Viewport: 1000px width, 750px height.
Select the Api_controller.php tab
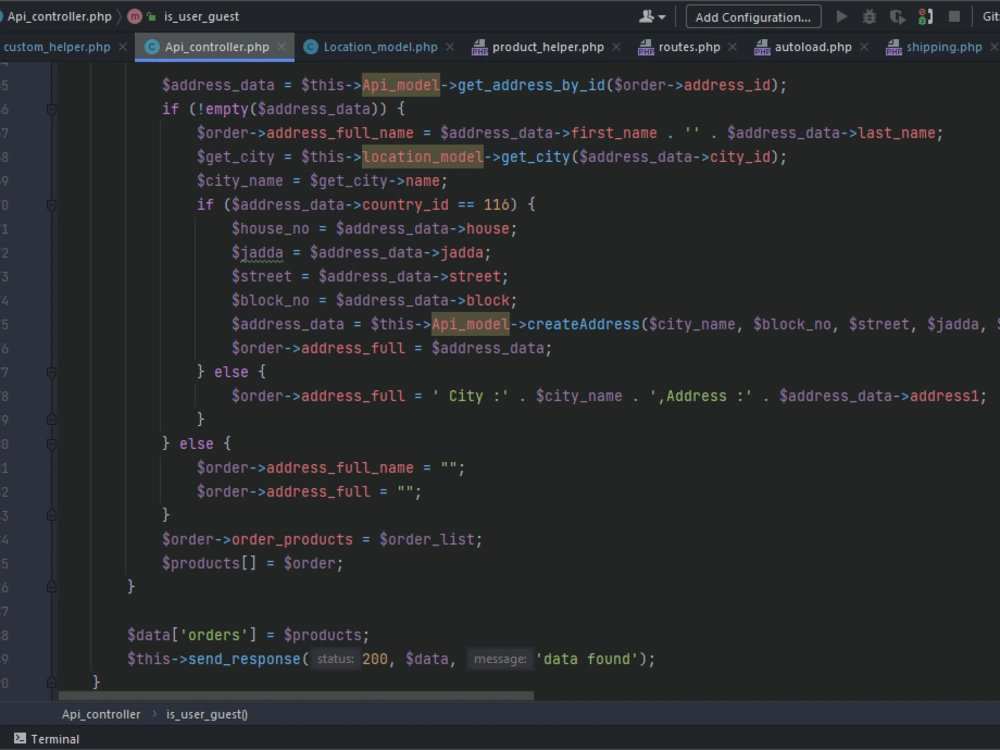coord(217,47)
